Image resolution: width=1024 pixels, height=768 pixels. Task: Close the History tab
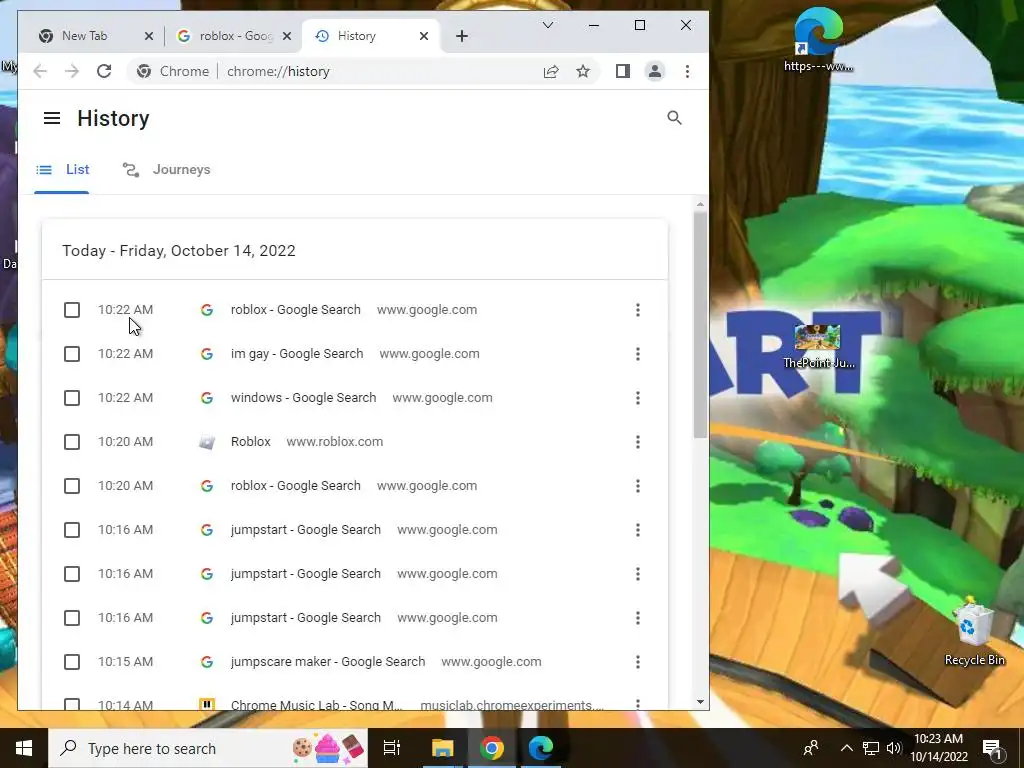[x=424, y=36]
